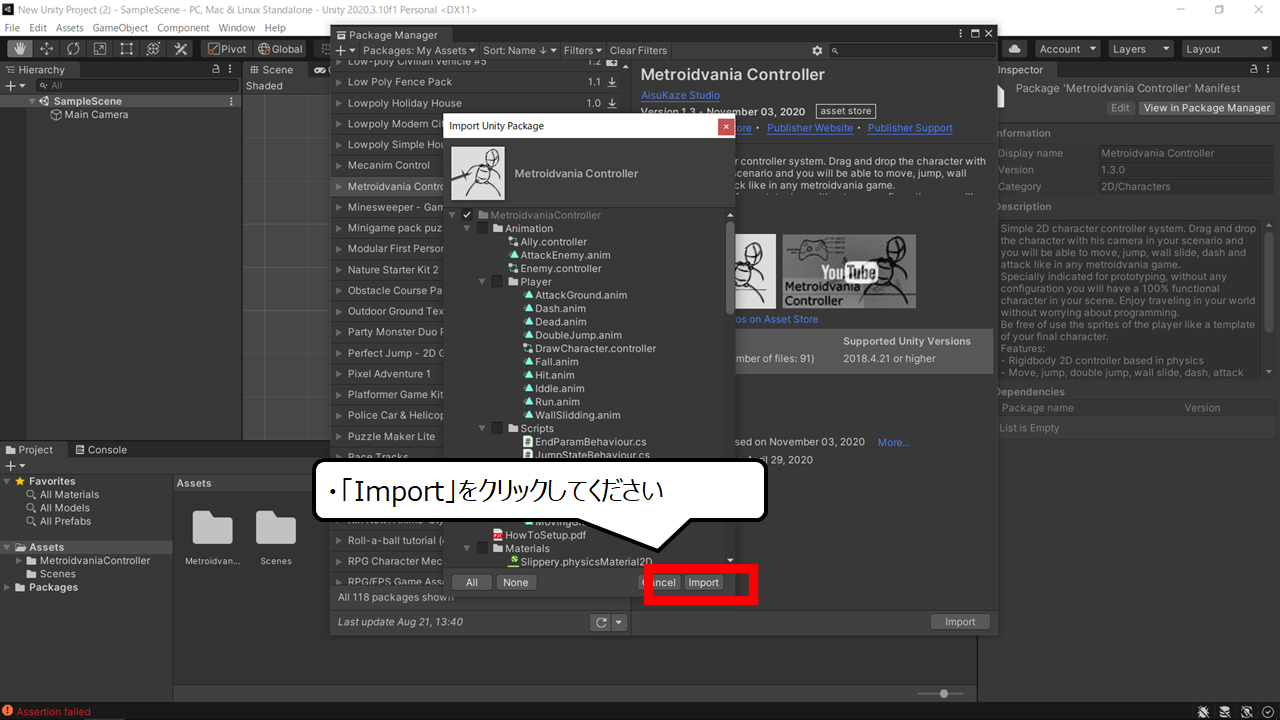1280x720 pixels.
Task: Click the Assertion failed error icon
Action: pyautogui.click(x=8, y=712)
